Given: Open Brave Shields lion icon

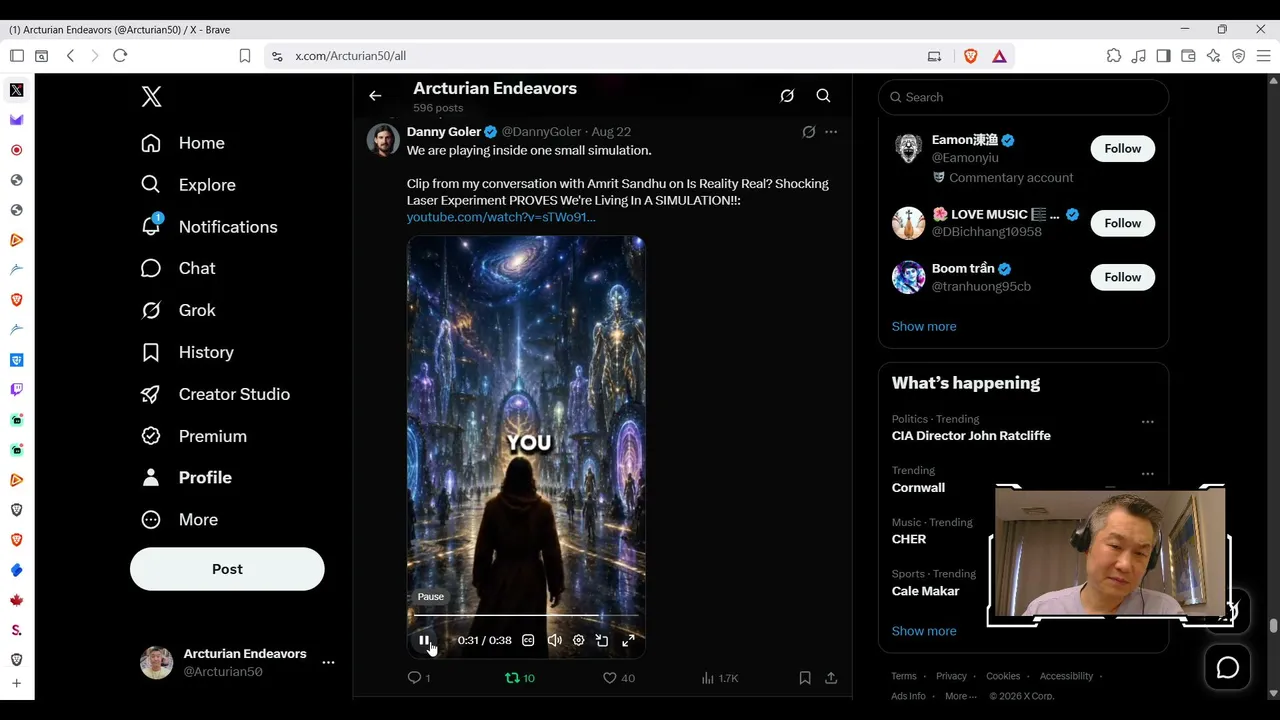Looking at the screenshot, I should pos(970,56).
